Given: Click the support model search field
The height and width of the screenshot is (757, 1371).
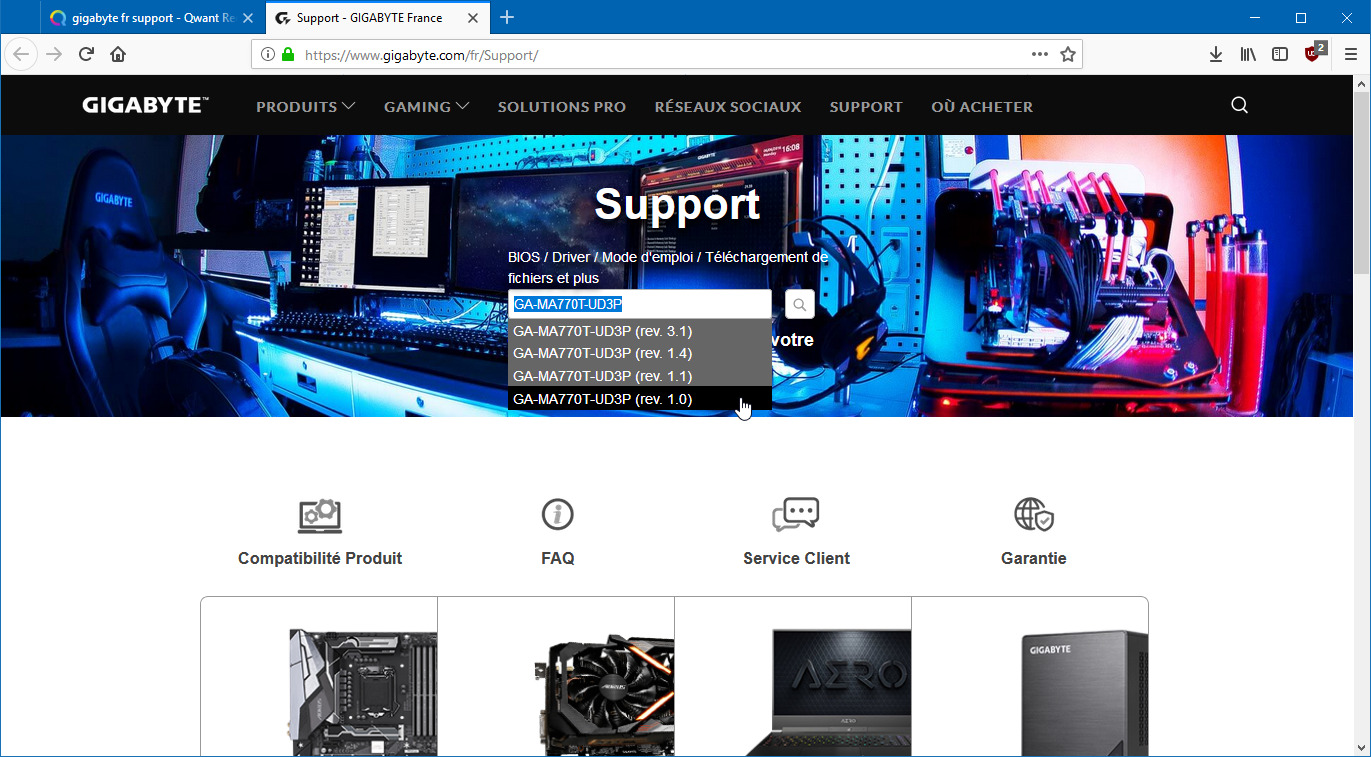Looking at the screenshot, I should (x=640, y=305).
